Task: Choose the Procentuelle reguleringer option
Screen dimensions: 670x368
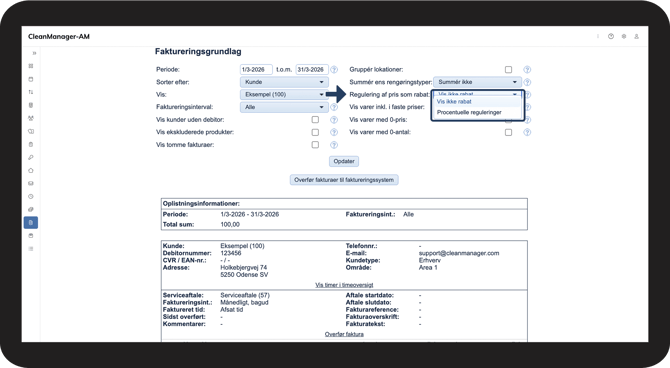Action: 477,112
